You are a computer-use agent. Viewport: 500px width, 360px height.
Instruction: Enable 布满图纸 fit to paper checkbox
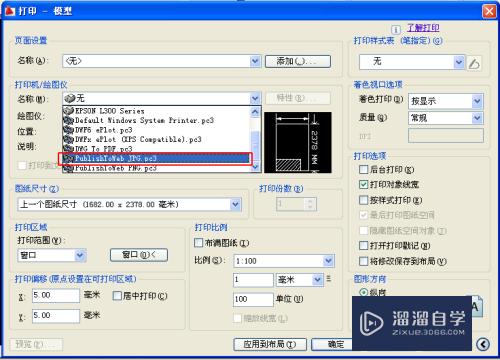[x=198, y=243]
